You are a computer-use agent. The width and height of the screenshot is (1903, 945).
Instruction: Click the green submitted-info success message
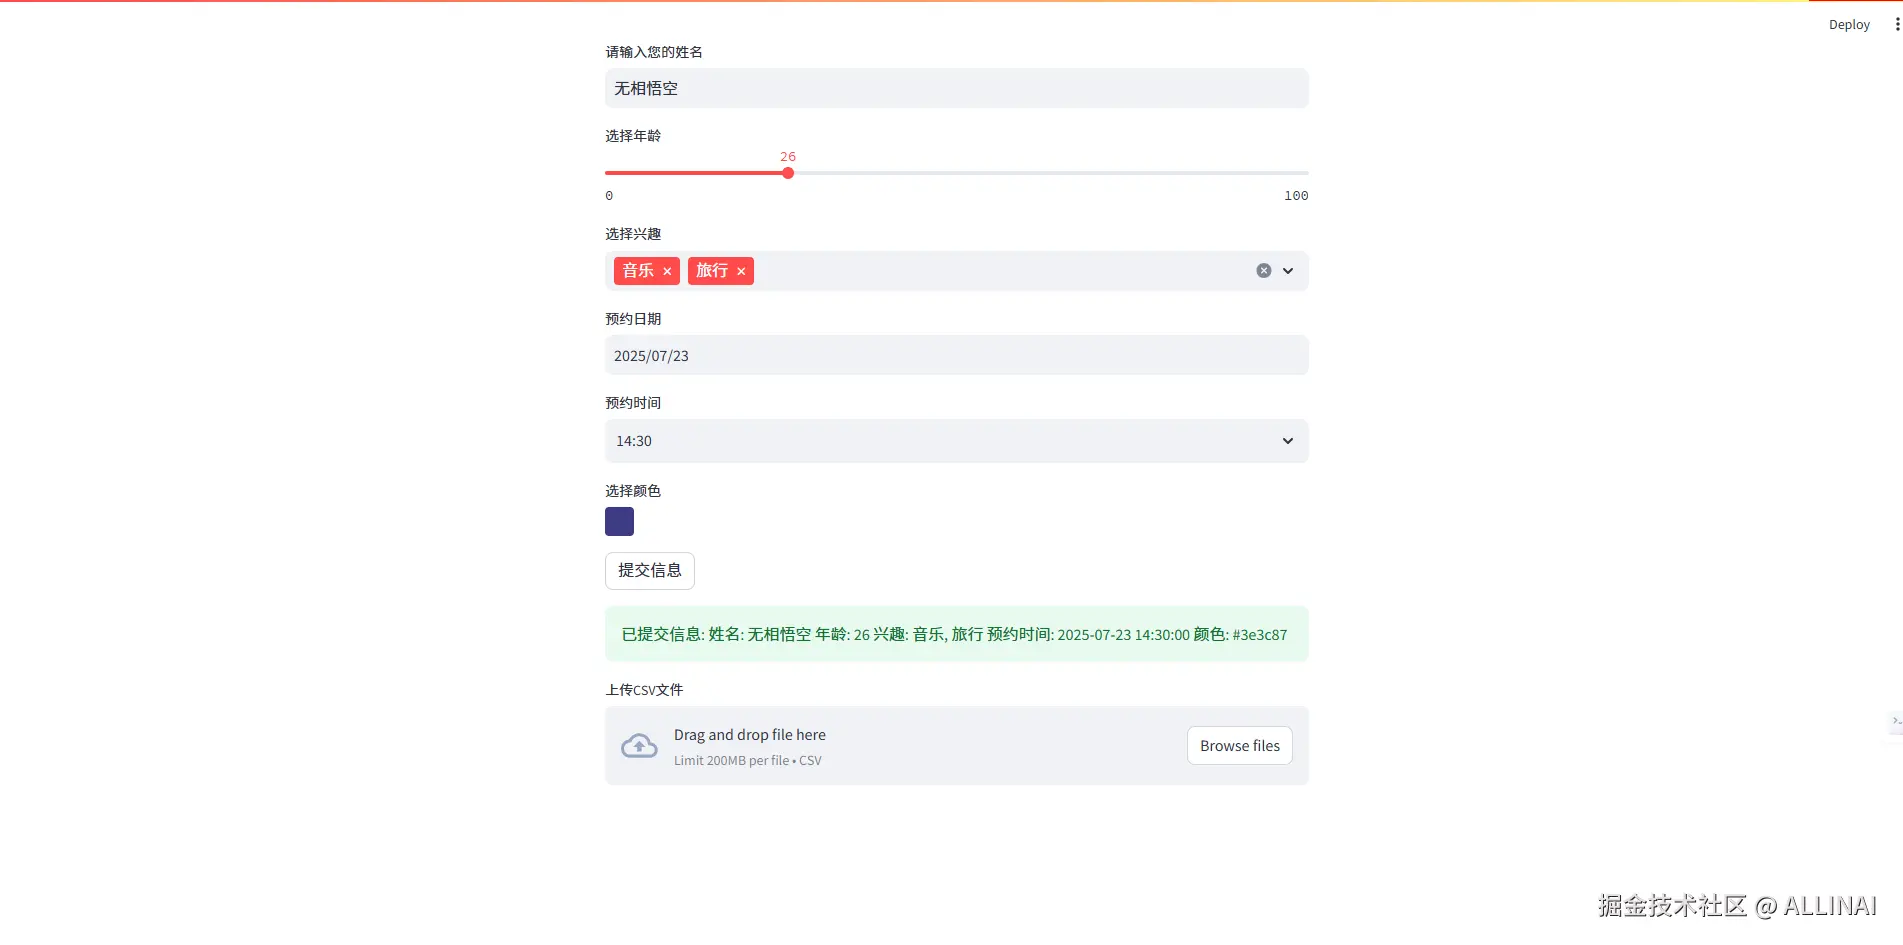pos(955,634)
